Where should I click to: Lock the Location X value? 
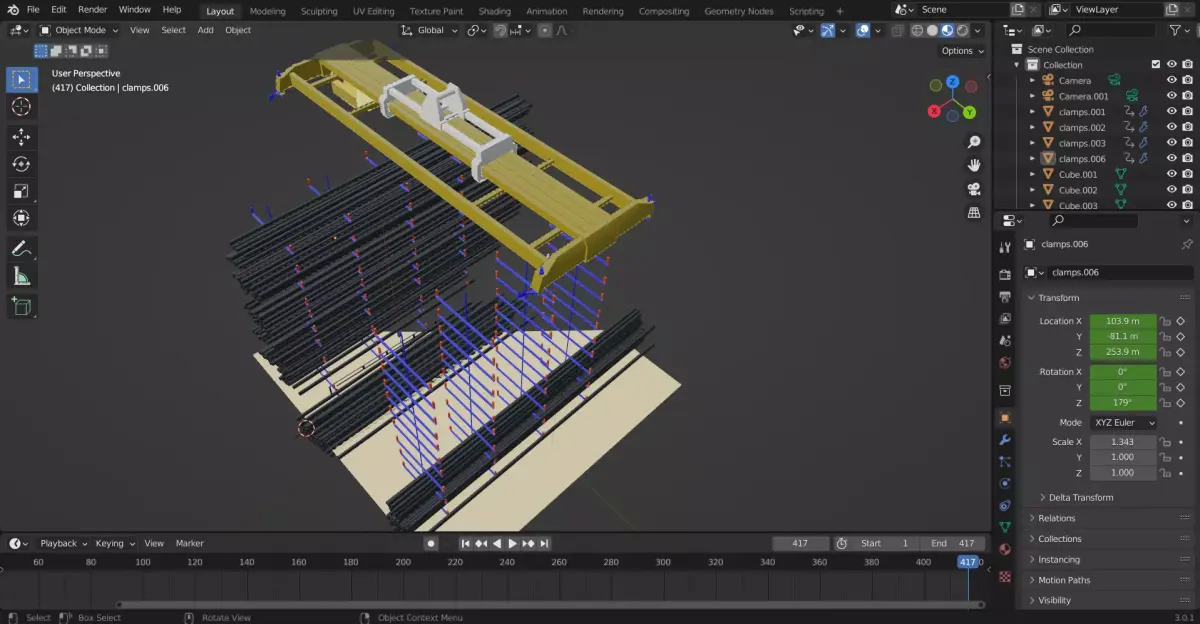[x=1165, y=321]
